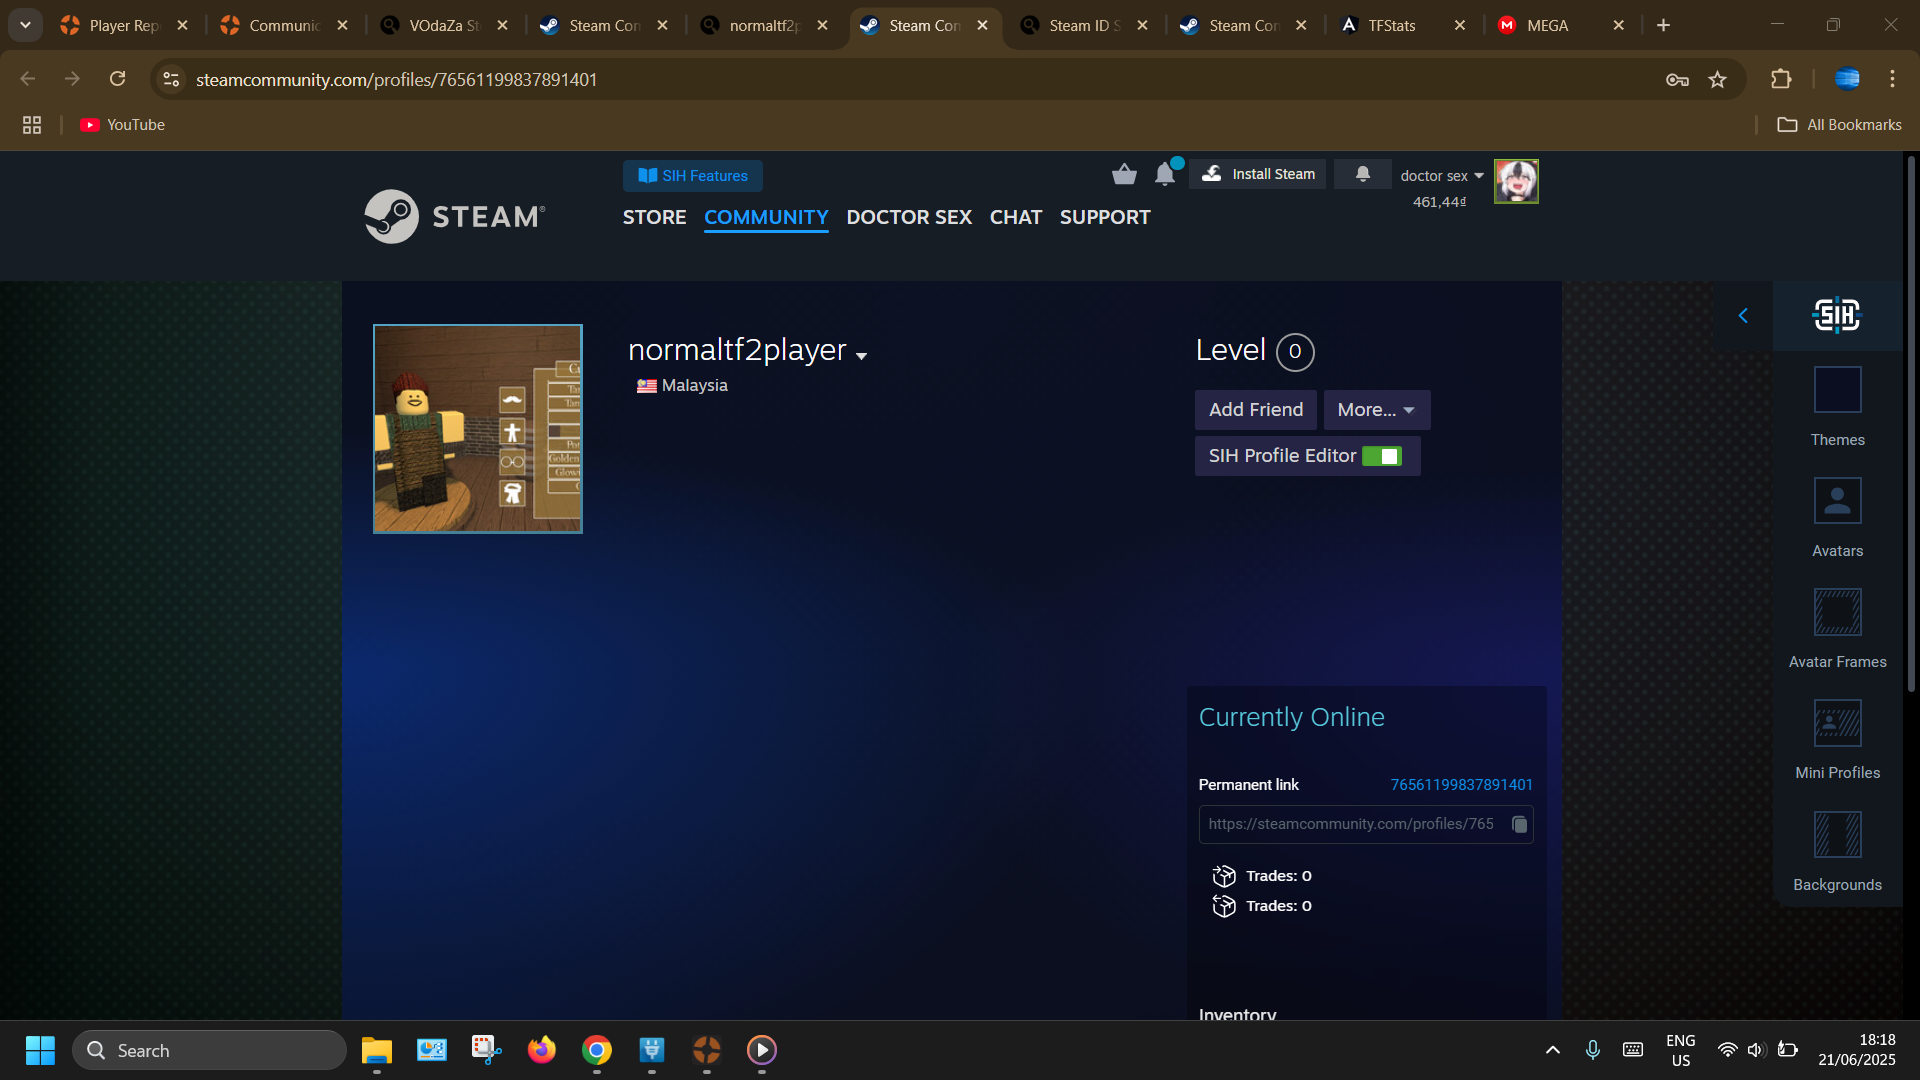Click the doctor sex header avatar thumbnail
Image resolution: width=1920 pixels, height=1080 pixels.
tap(1516, 181)
